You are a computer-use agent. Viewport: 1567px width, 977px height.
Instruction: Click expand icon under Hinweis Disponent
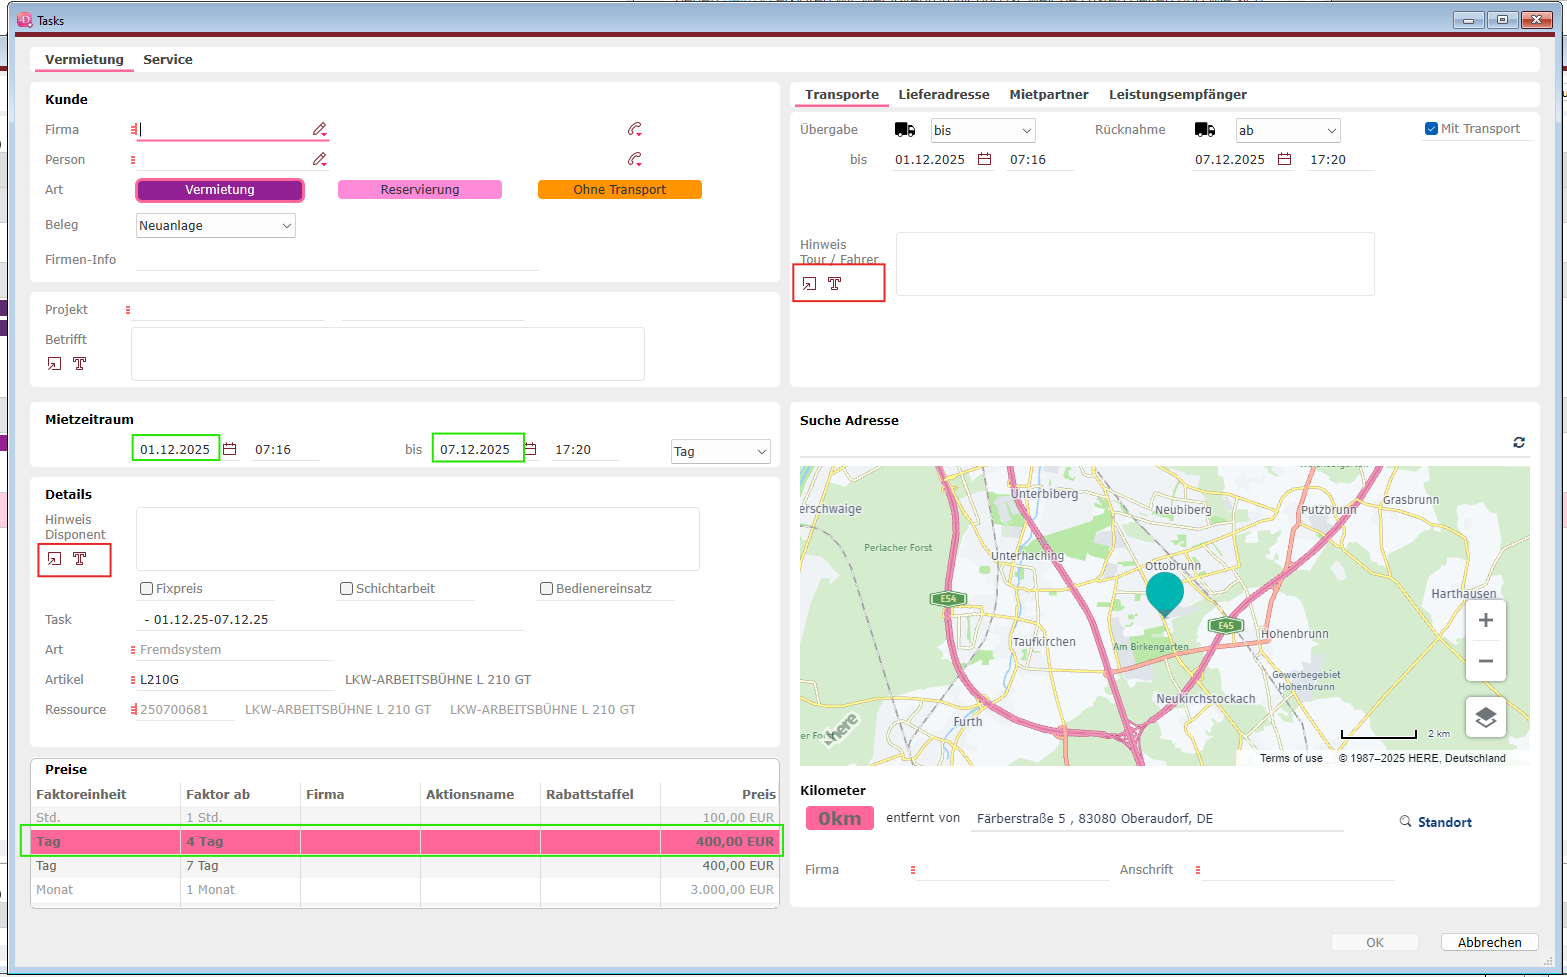pos(55,559)
